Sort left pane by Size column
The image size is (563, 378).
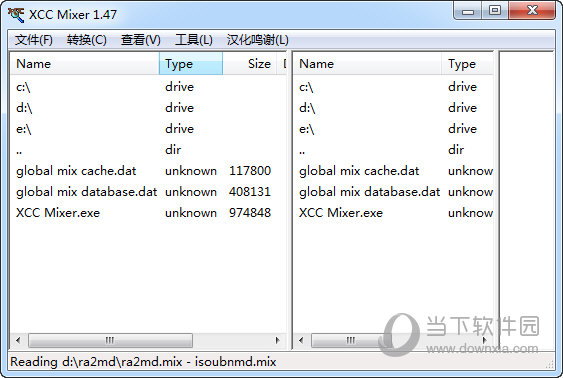click(x=250, y=64)
